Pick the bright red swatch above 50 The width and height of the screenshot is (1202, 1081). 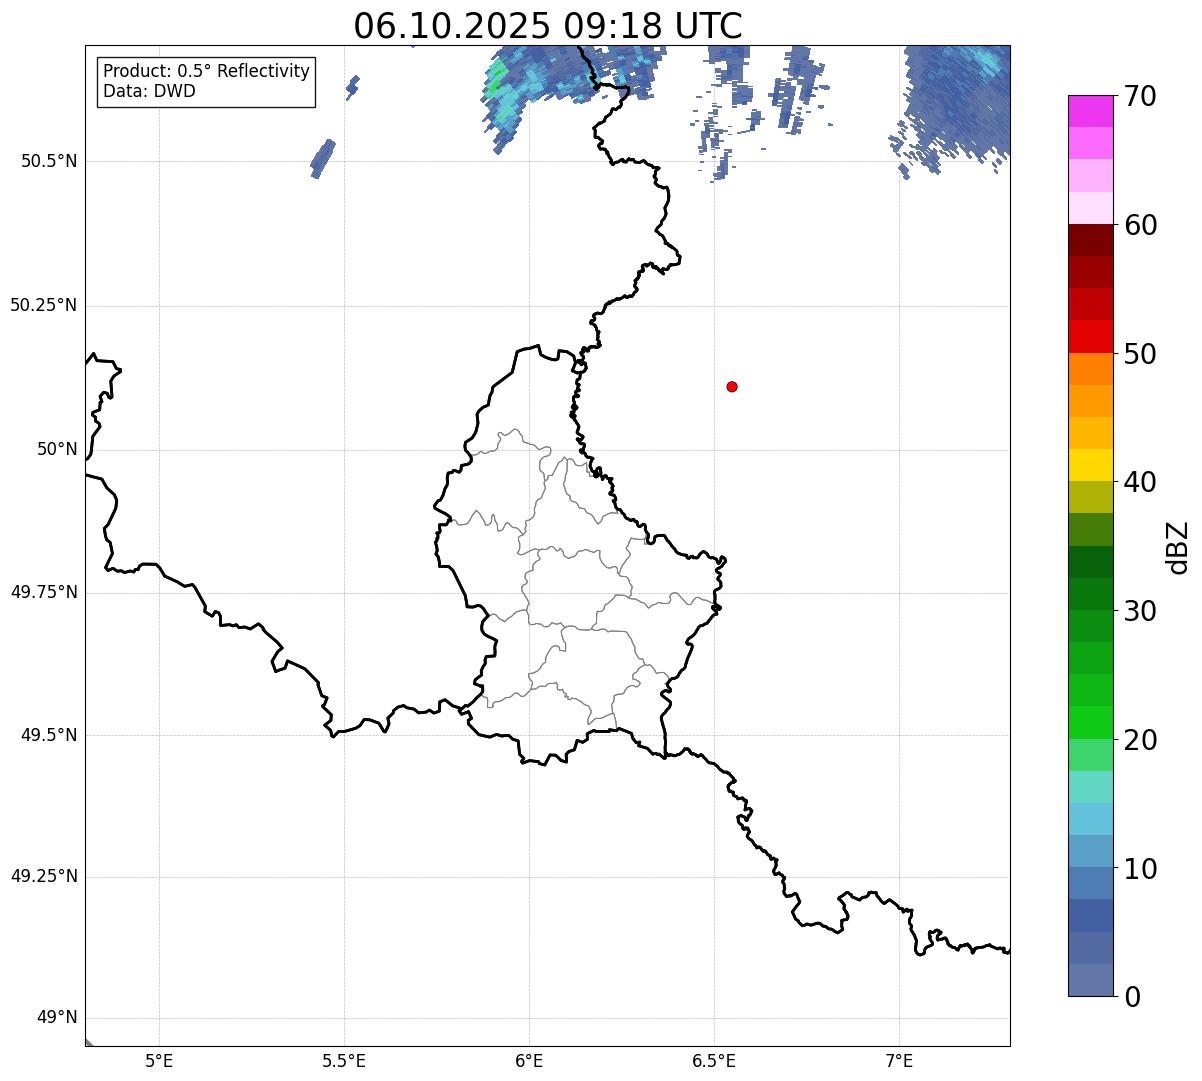pos(1090,336)
